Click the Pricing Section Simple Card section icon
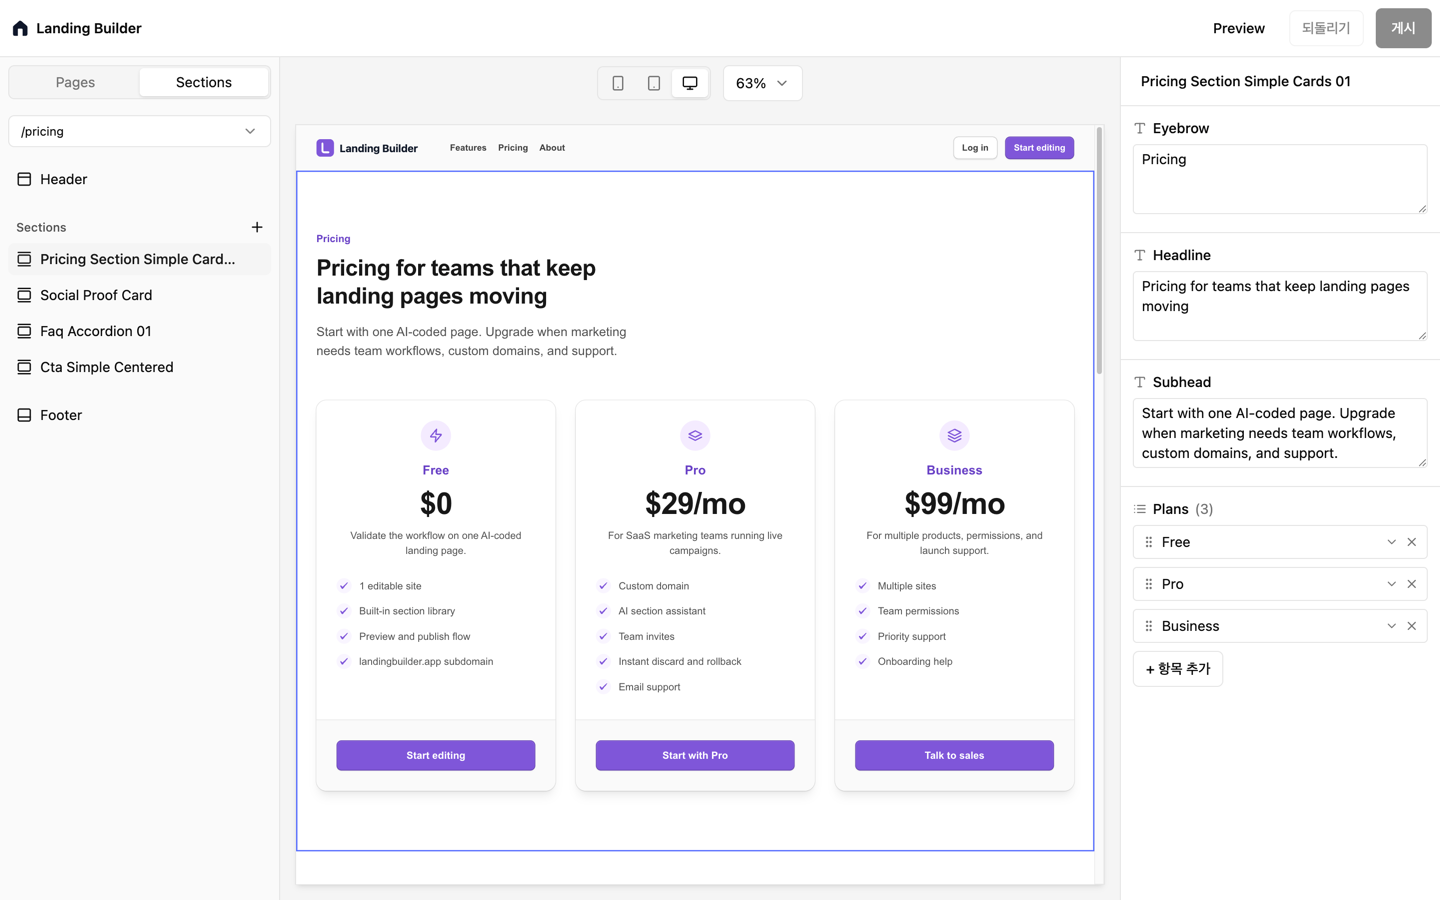Screen dimensions: 1440x900 [x=24, y=259]
